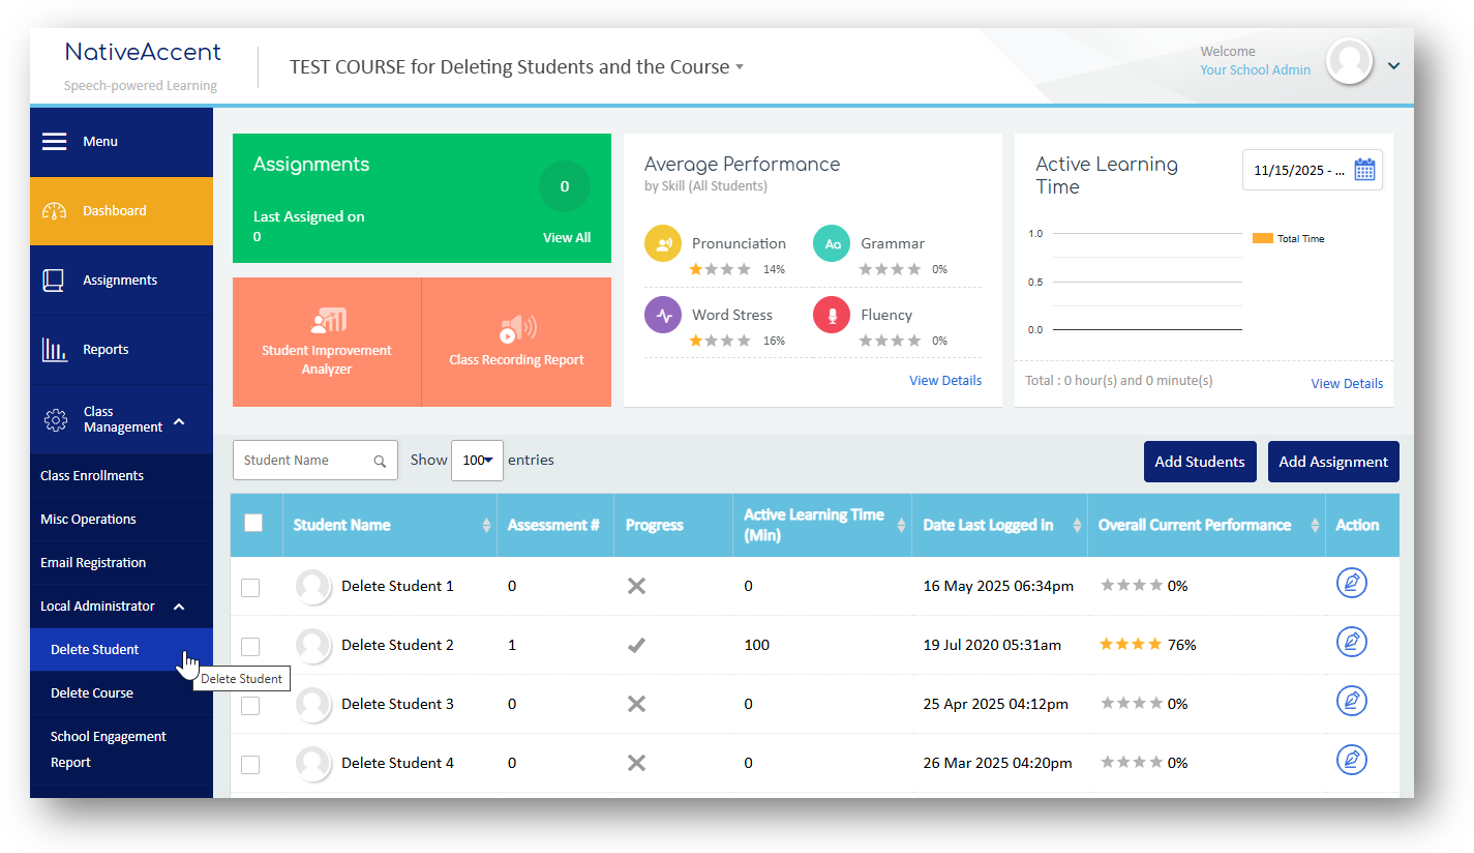Toggle the select-all checkbox in table header
Image resolution: width=1474 pixels, height=853 pixels.
tap(254, 523)
